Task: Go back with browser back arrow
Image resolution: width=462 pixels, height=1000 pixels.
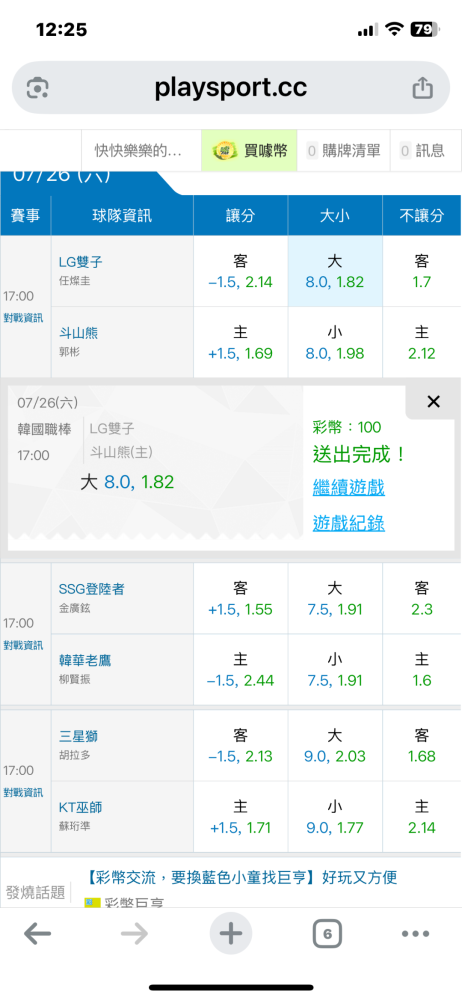Action: point(38,934)
